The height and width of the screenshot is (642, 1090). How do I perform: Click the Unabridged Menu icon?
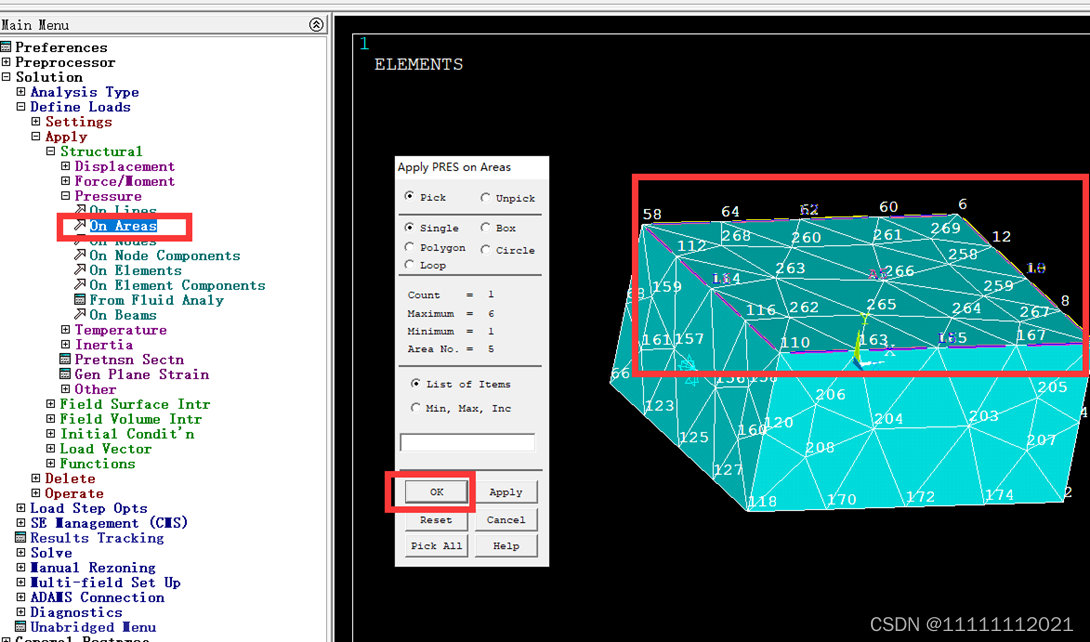pyautogui.click(x=21, y=627)
